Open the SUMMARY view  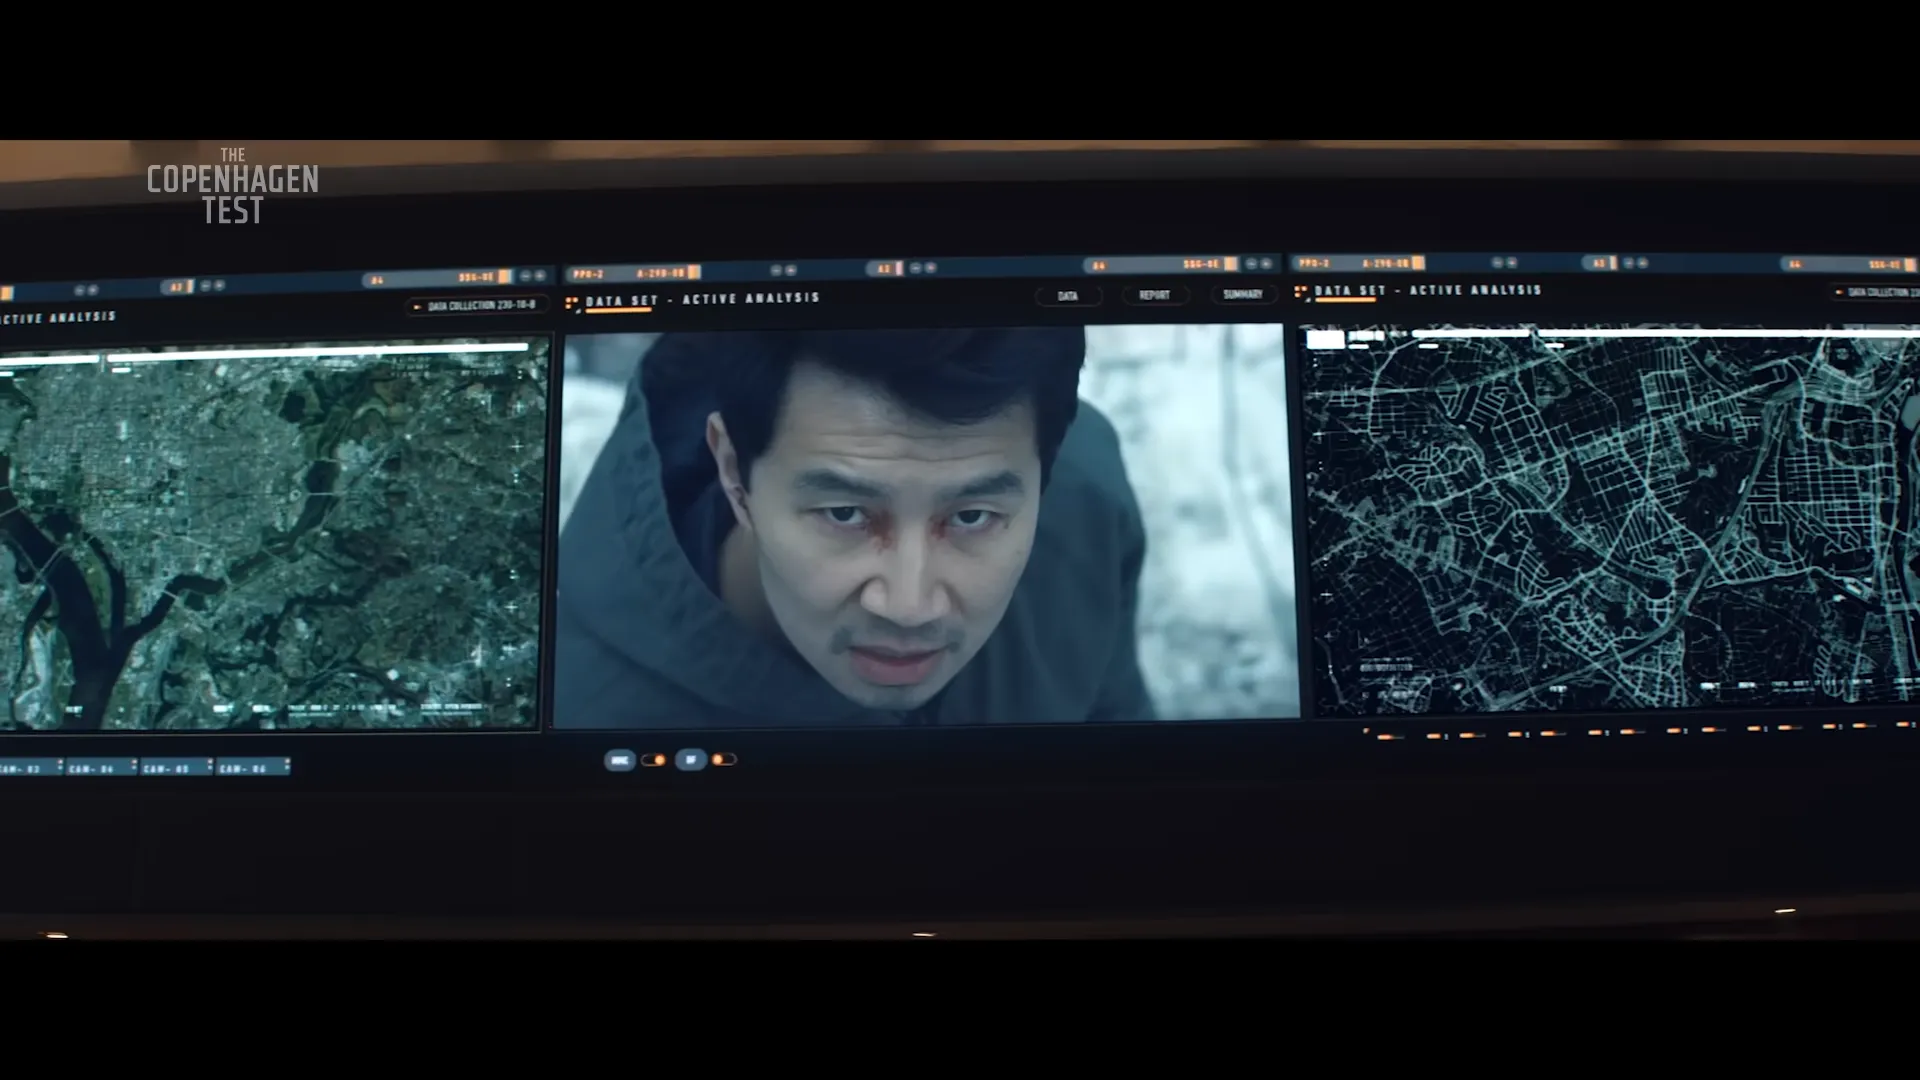click(1243, 295)
